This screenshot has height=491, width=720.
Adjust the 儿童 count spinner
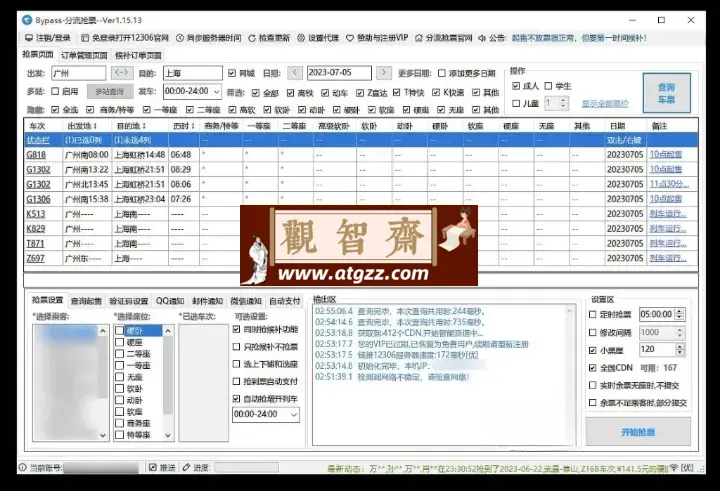point(563,103)
